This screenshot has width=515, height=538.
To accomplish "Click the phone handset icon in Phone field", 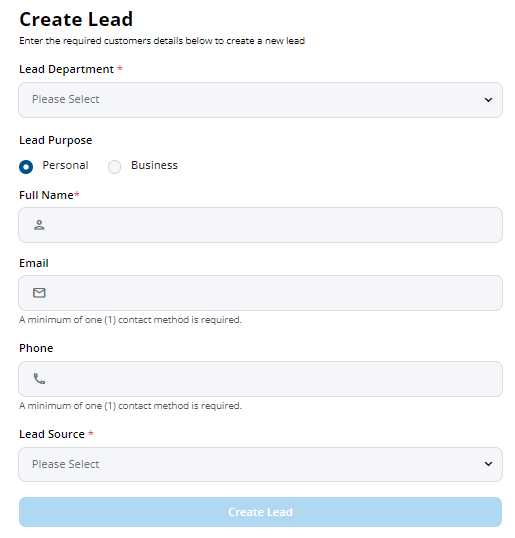I will coord(39,378).
